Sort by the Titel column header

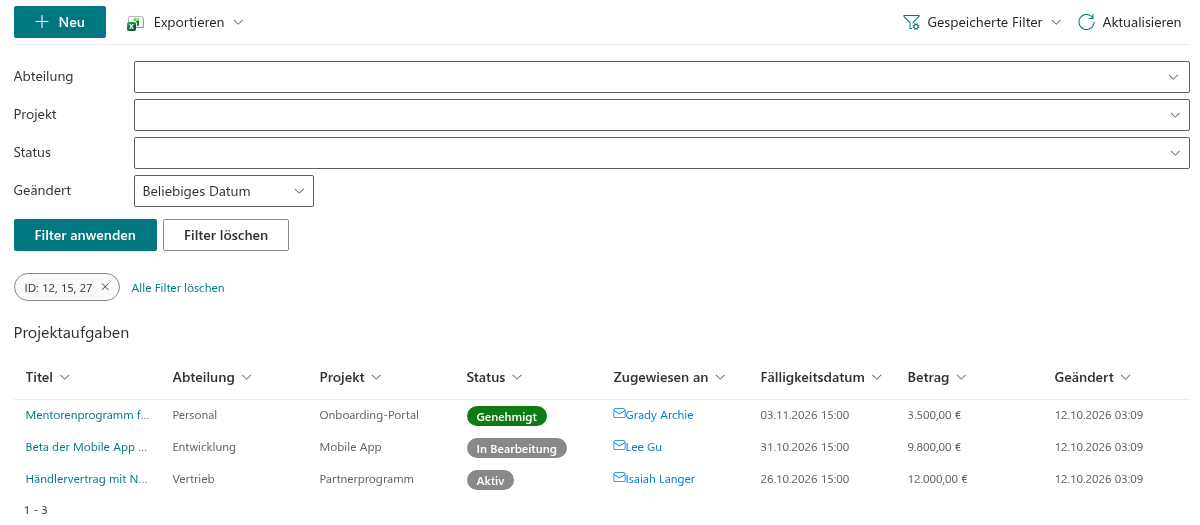pos(39,377)
